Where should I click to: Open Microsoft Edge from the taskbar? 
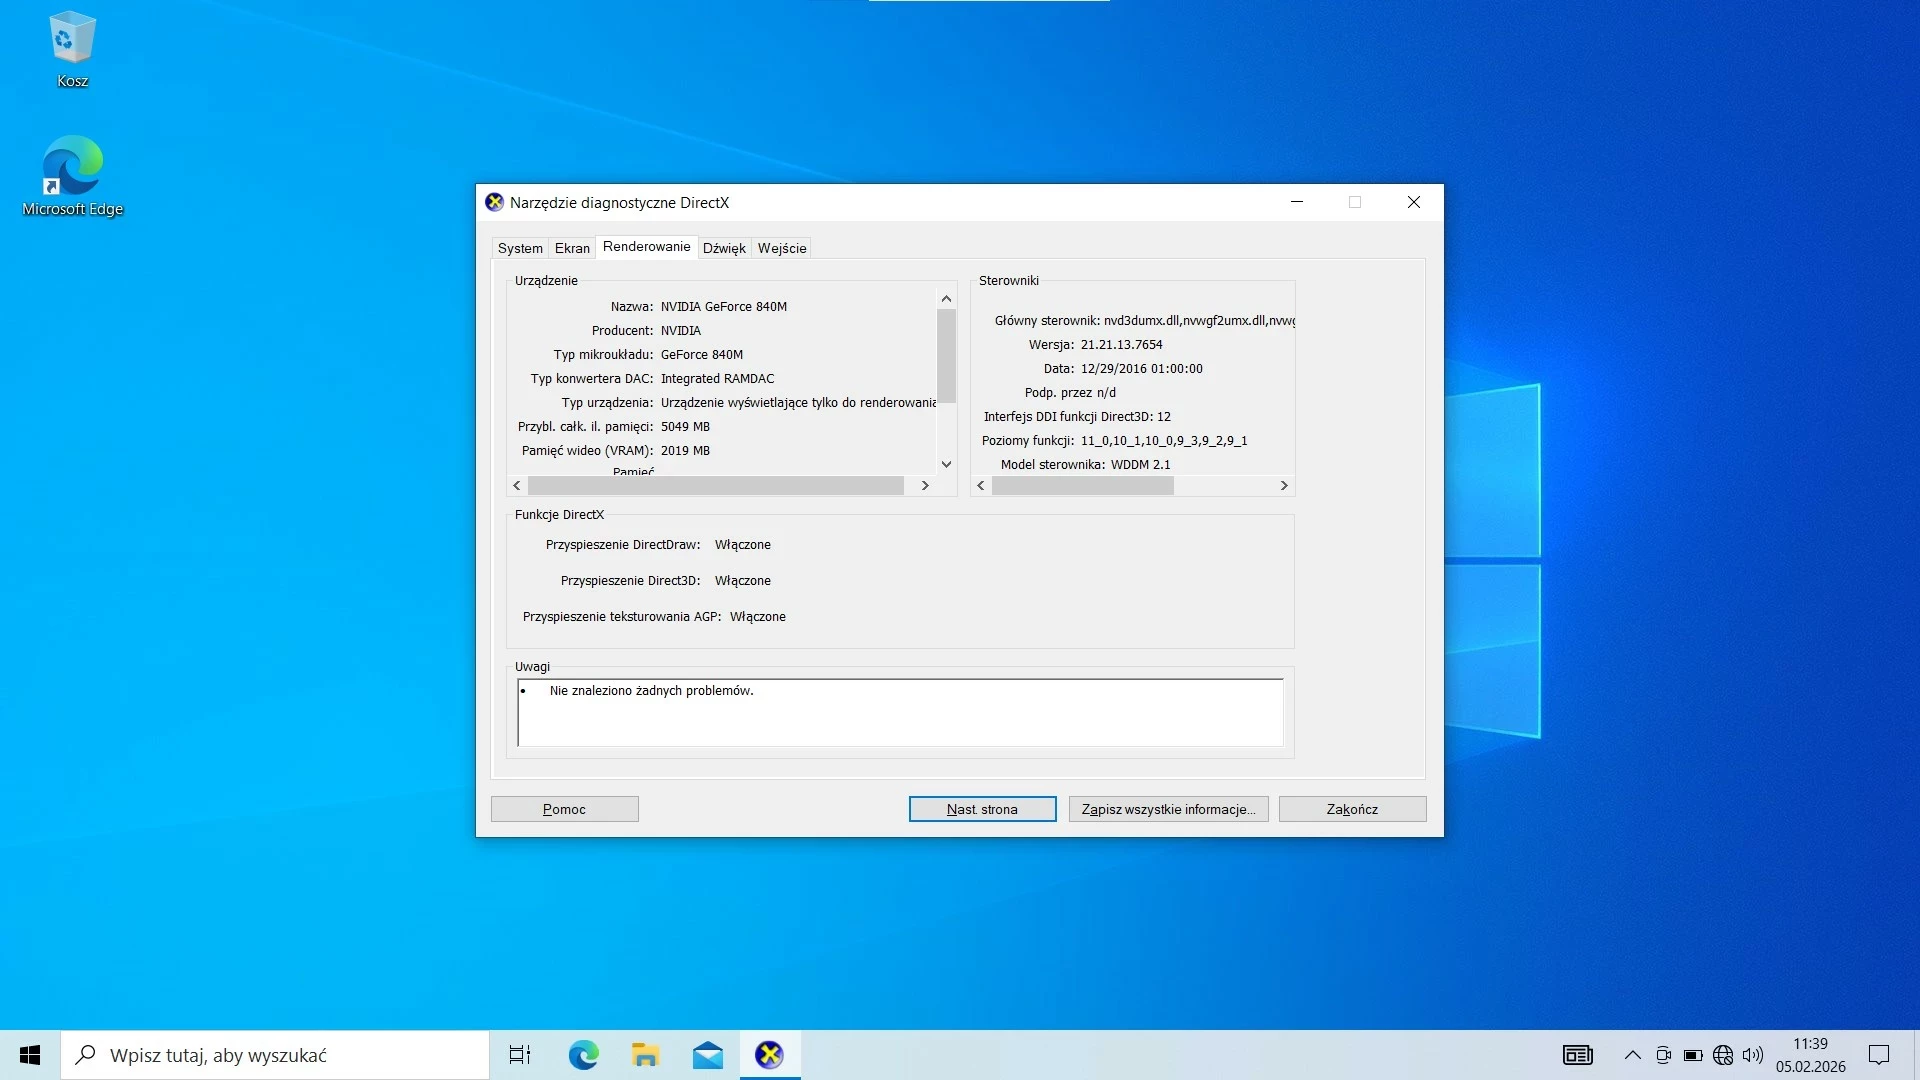[583, 1055]
